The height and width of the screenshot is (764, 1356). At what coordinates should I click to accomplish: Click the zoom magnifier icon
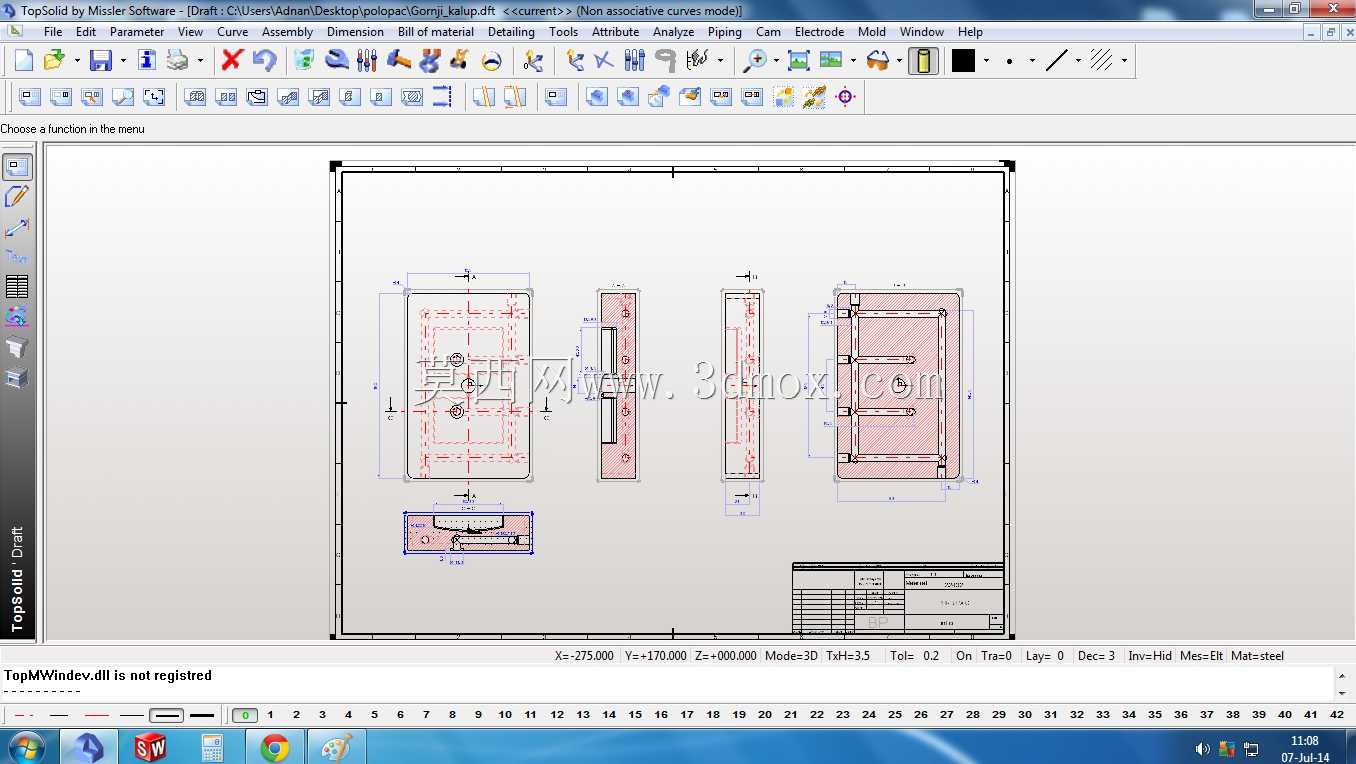coord(754,61)
